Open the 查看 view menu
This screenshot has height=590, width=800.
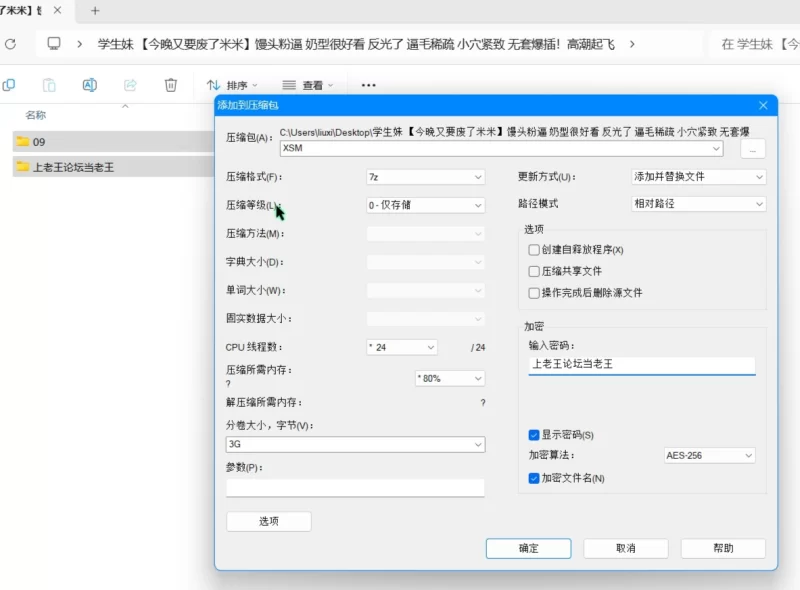coord(308,85)
